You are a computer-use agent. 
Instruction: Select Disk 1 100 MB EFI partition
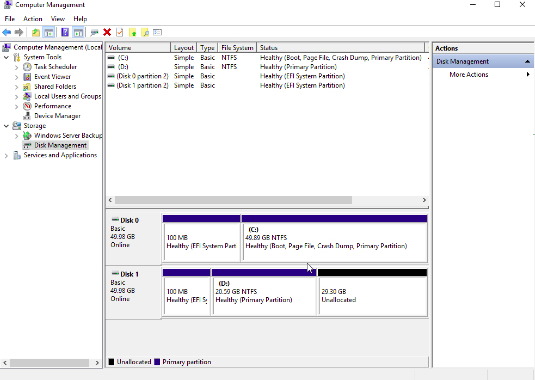click(187, 292)
